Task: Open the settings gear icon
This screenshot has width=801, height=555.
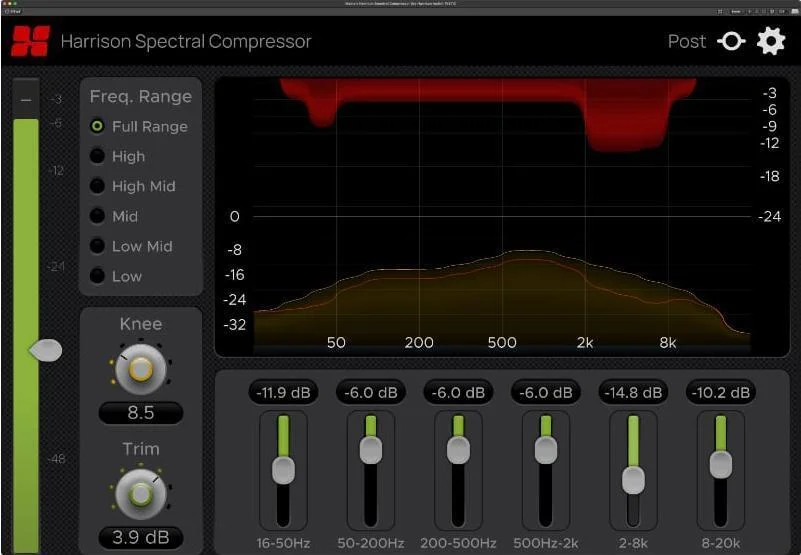Action: click(x=771, y=41)
